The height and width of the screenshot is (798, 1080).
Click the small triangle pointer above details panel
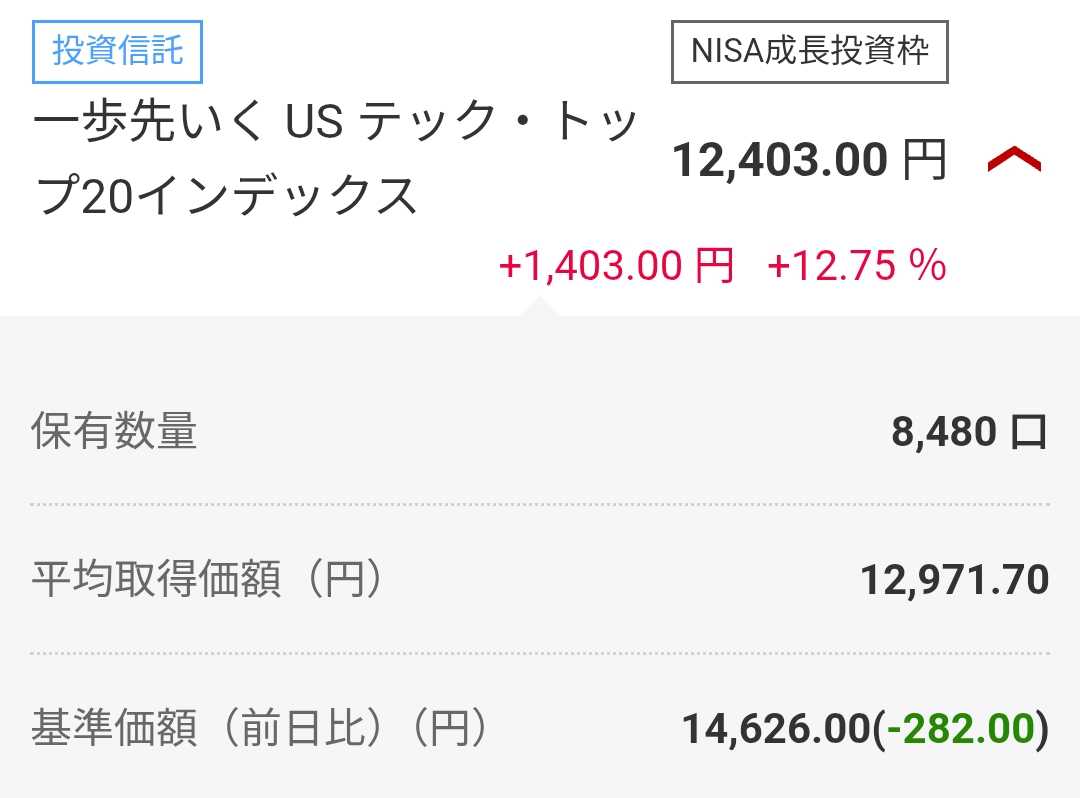point(540,307)
